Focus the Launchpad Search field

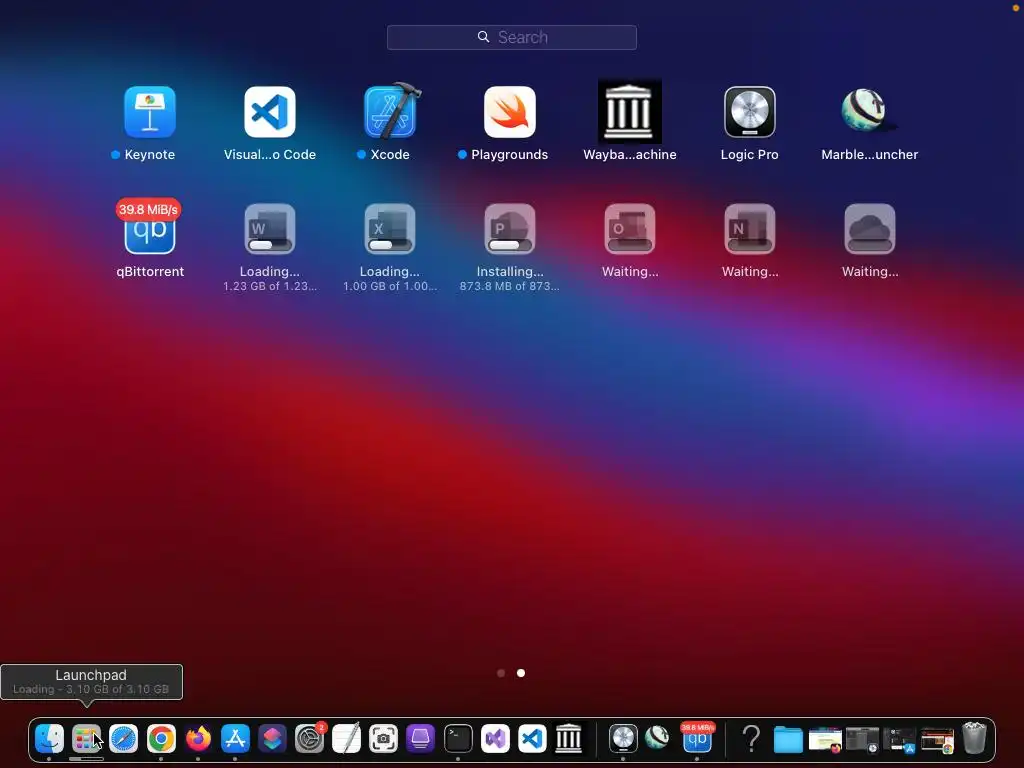point(511,37)
